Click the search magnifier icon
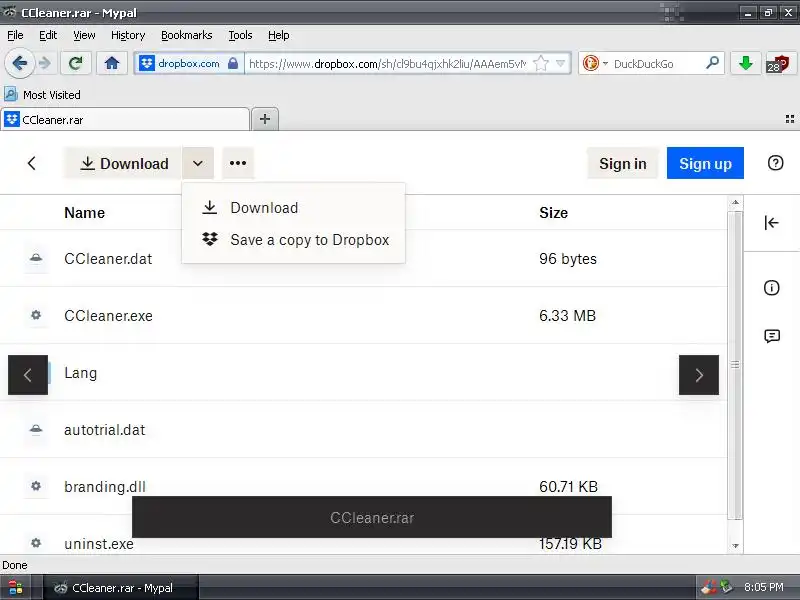Screen dimensions: 800x600 712,63
